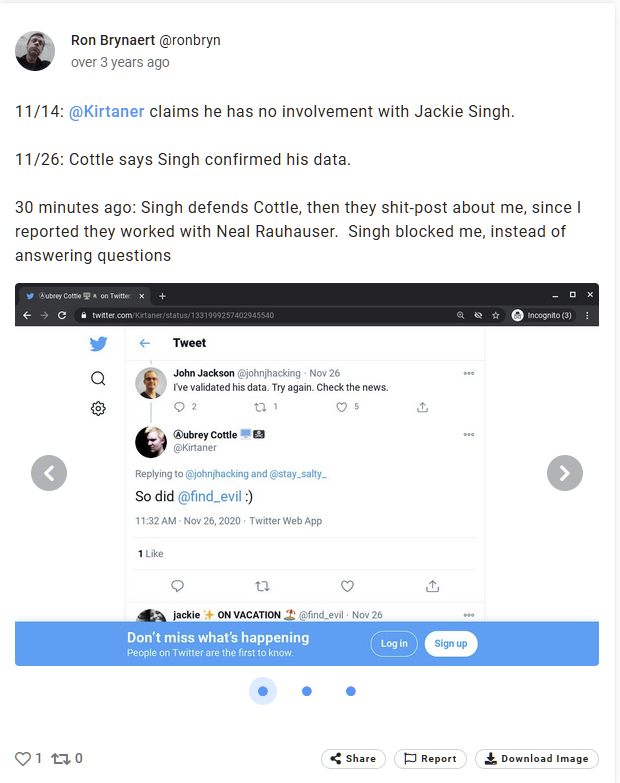
Task: Open Ron Brynaert's profile avatar
Action: tap(35, 51)
